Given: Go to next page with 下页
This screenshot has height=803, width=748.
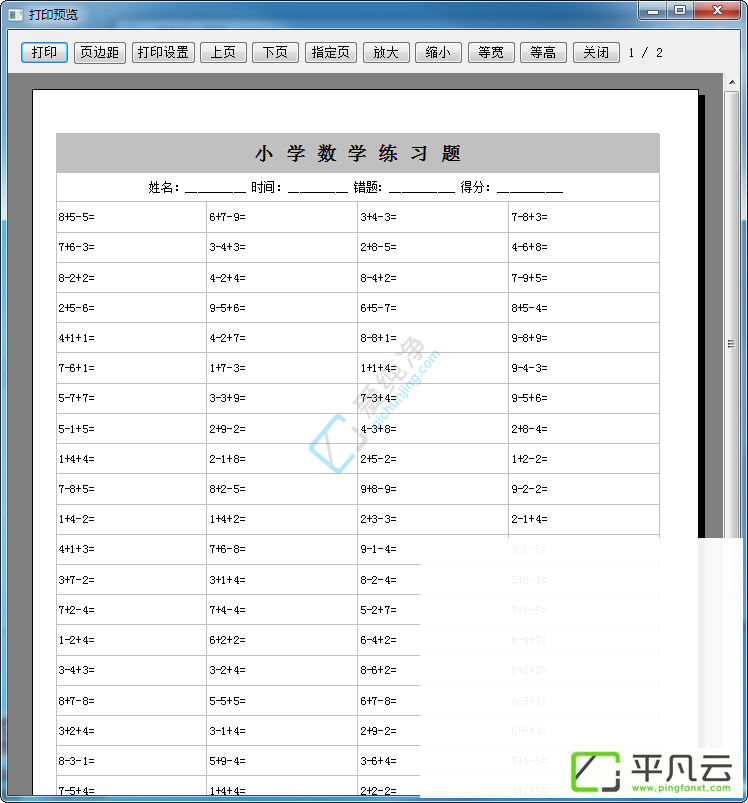Looking at the screenshot, I should (x=275, y=52).
